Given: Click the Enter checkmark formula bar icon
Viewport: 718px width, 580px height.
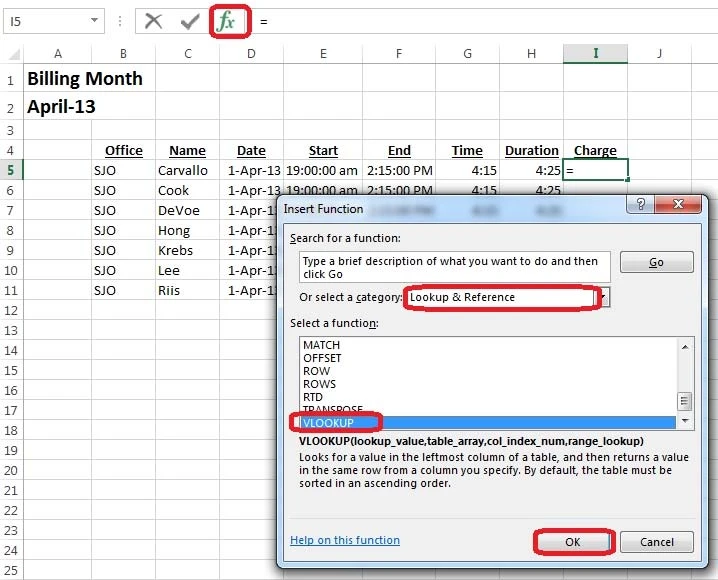Looking at the screenshot, I should (x=189, y=21).
